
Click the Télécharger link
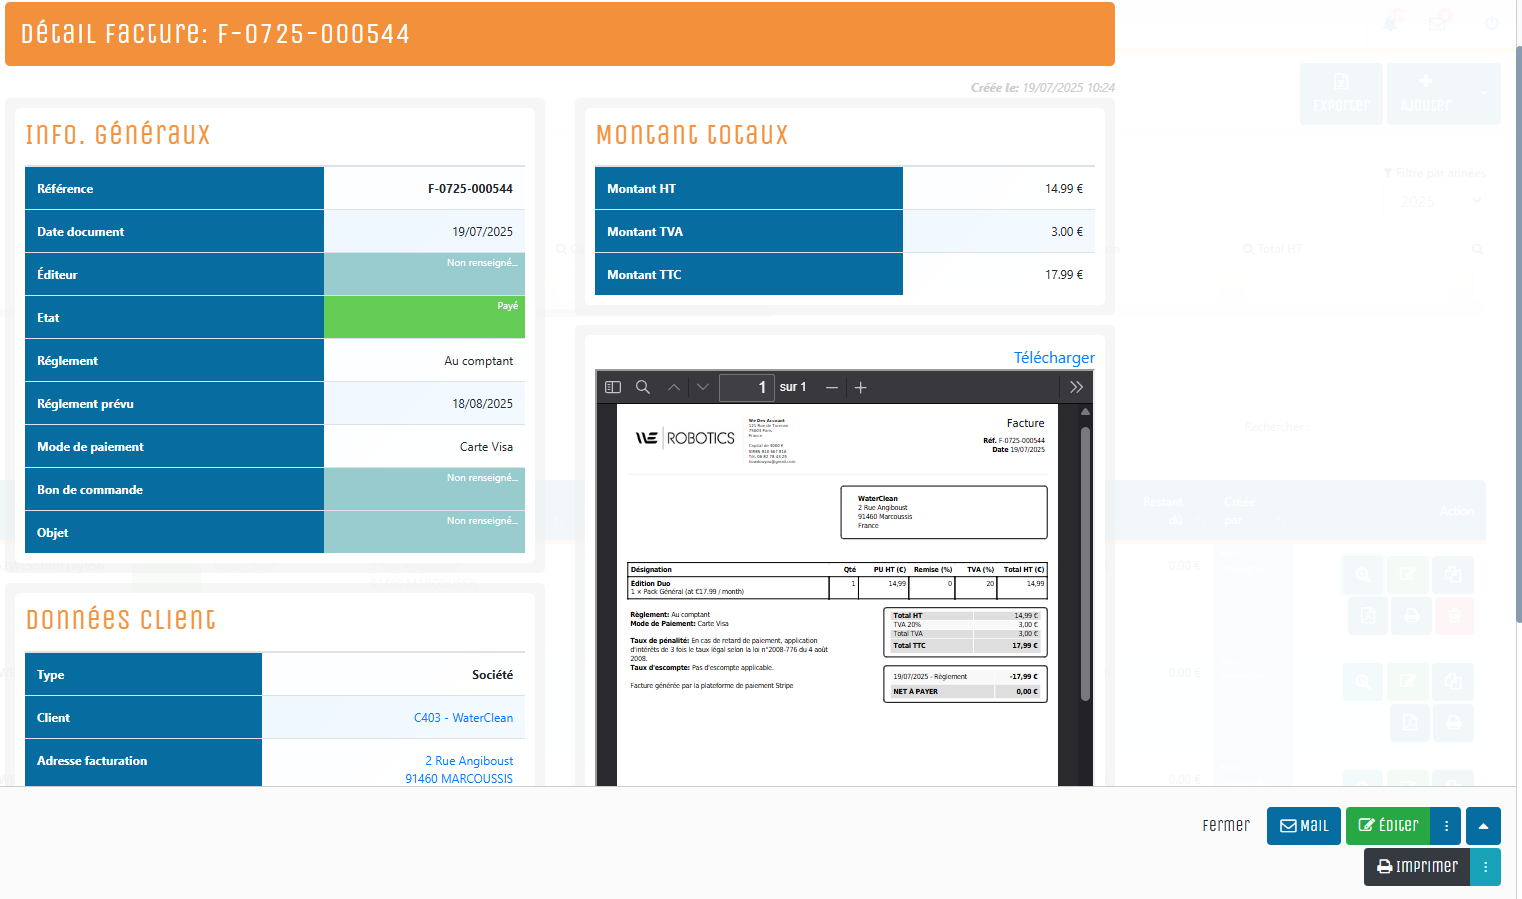[1053, 358]
